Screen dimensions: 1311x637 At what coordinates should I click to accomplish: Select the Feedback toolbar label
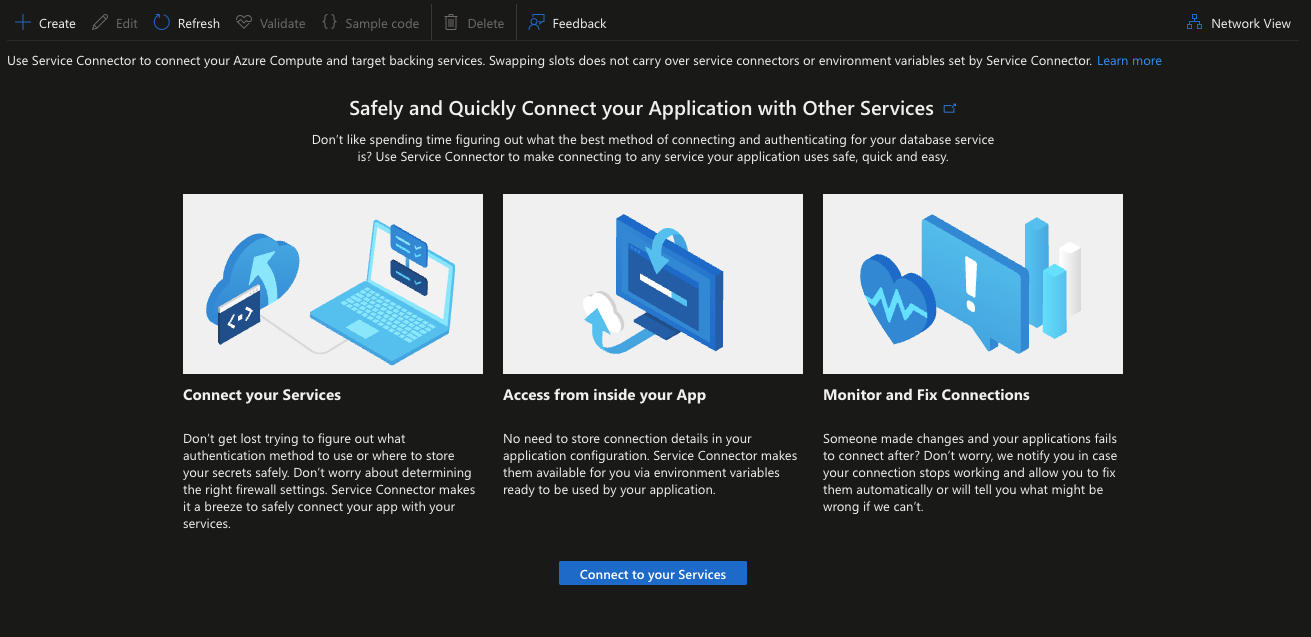point(579,24)
